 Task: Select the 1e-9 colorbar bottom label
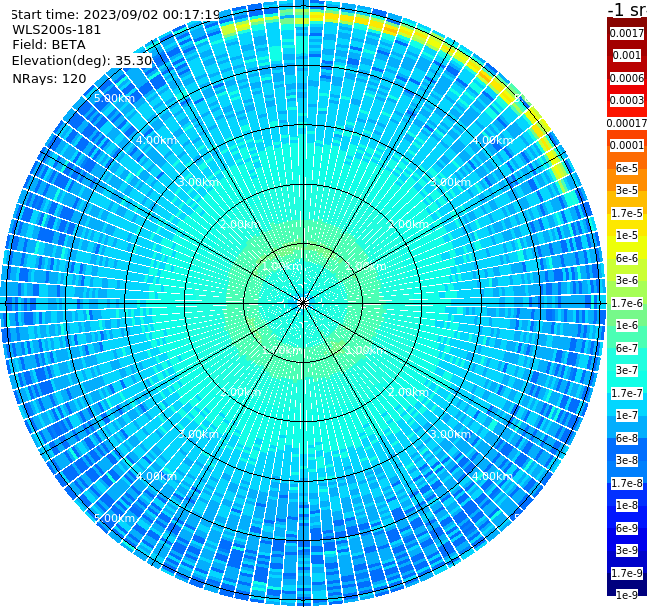(626, 595)
